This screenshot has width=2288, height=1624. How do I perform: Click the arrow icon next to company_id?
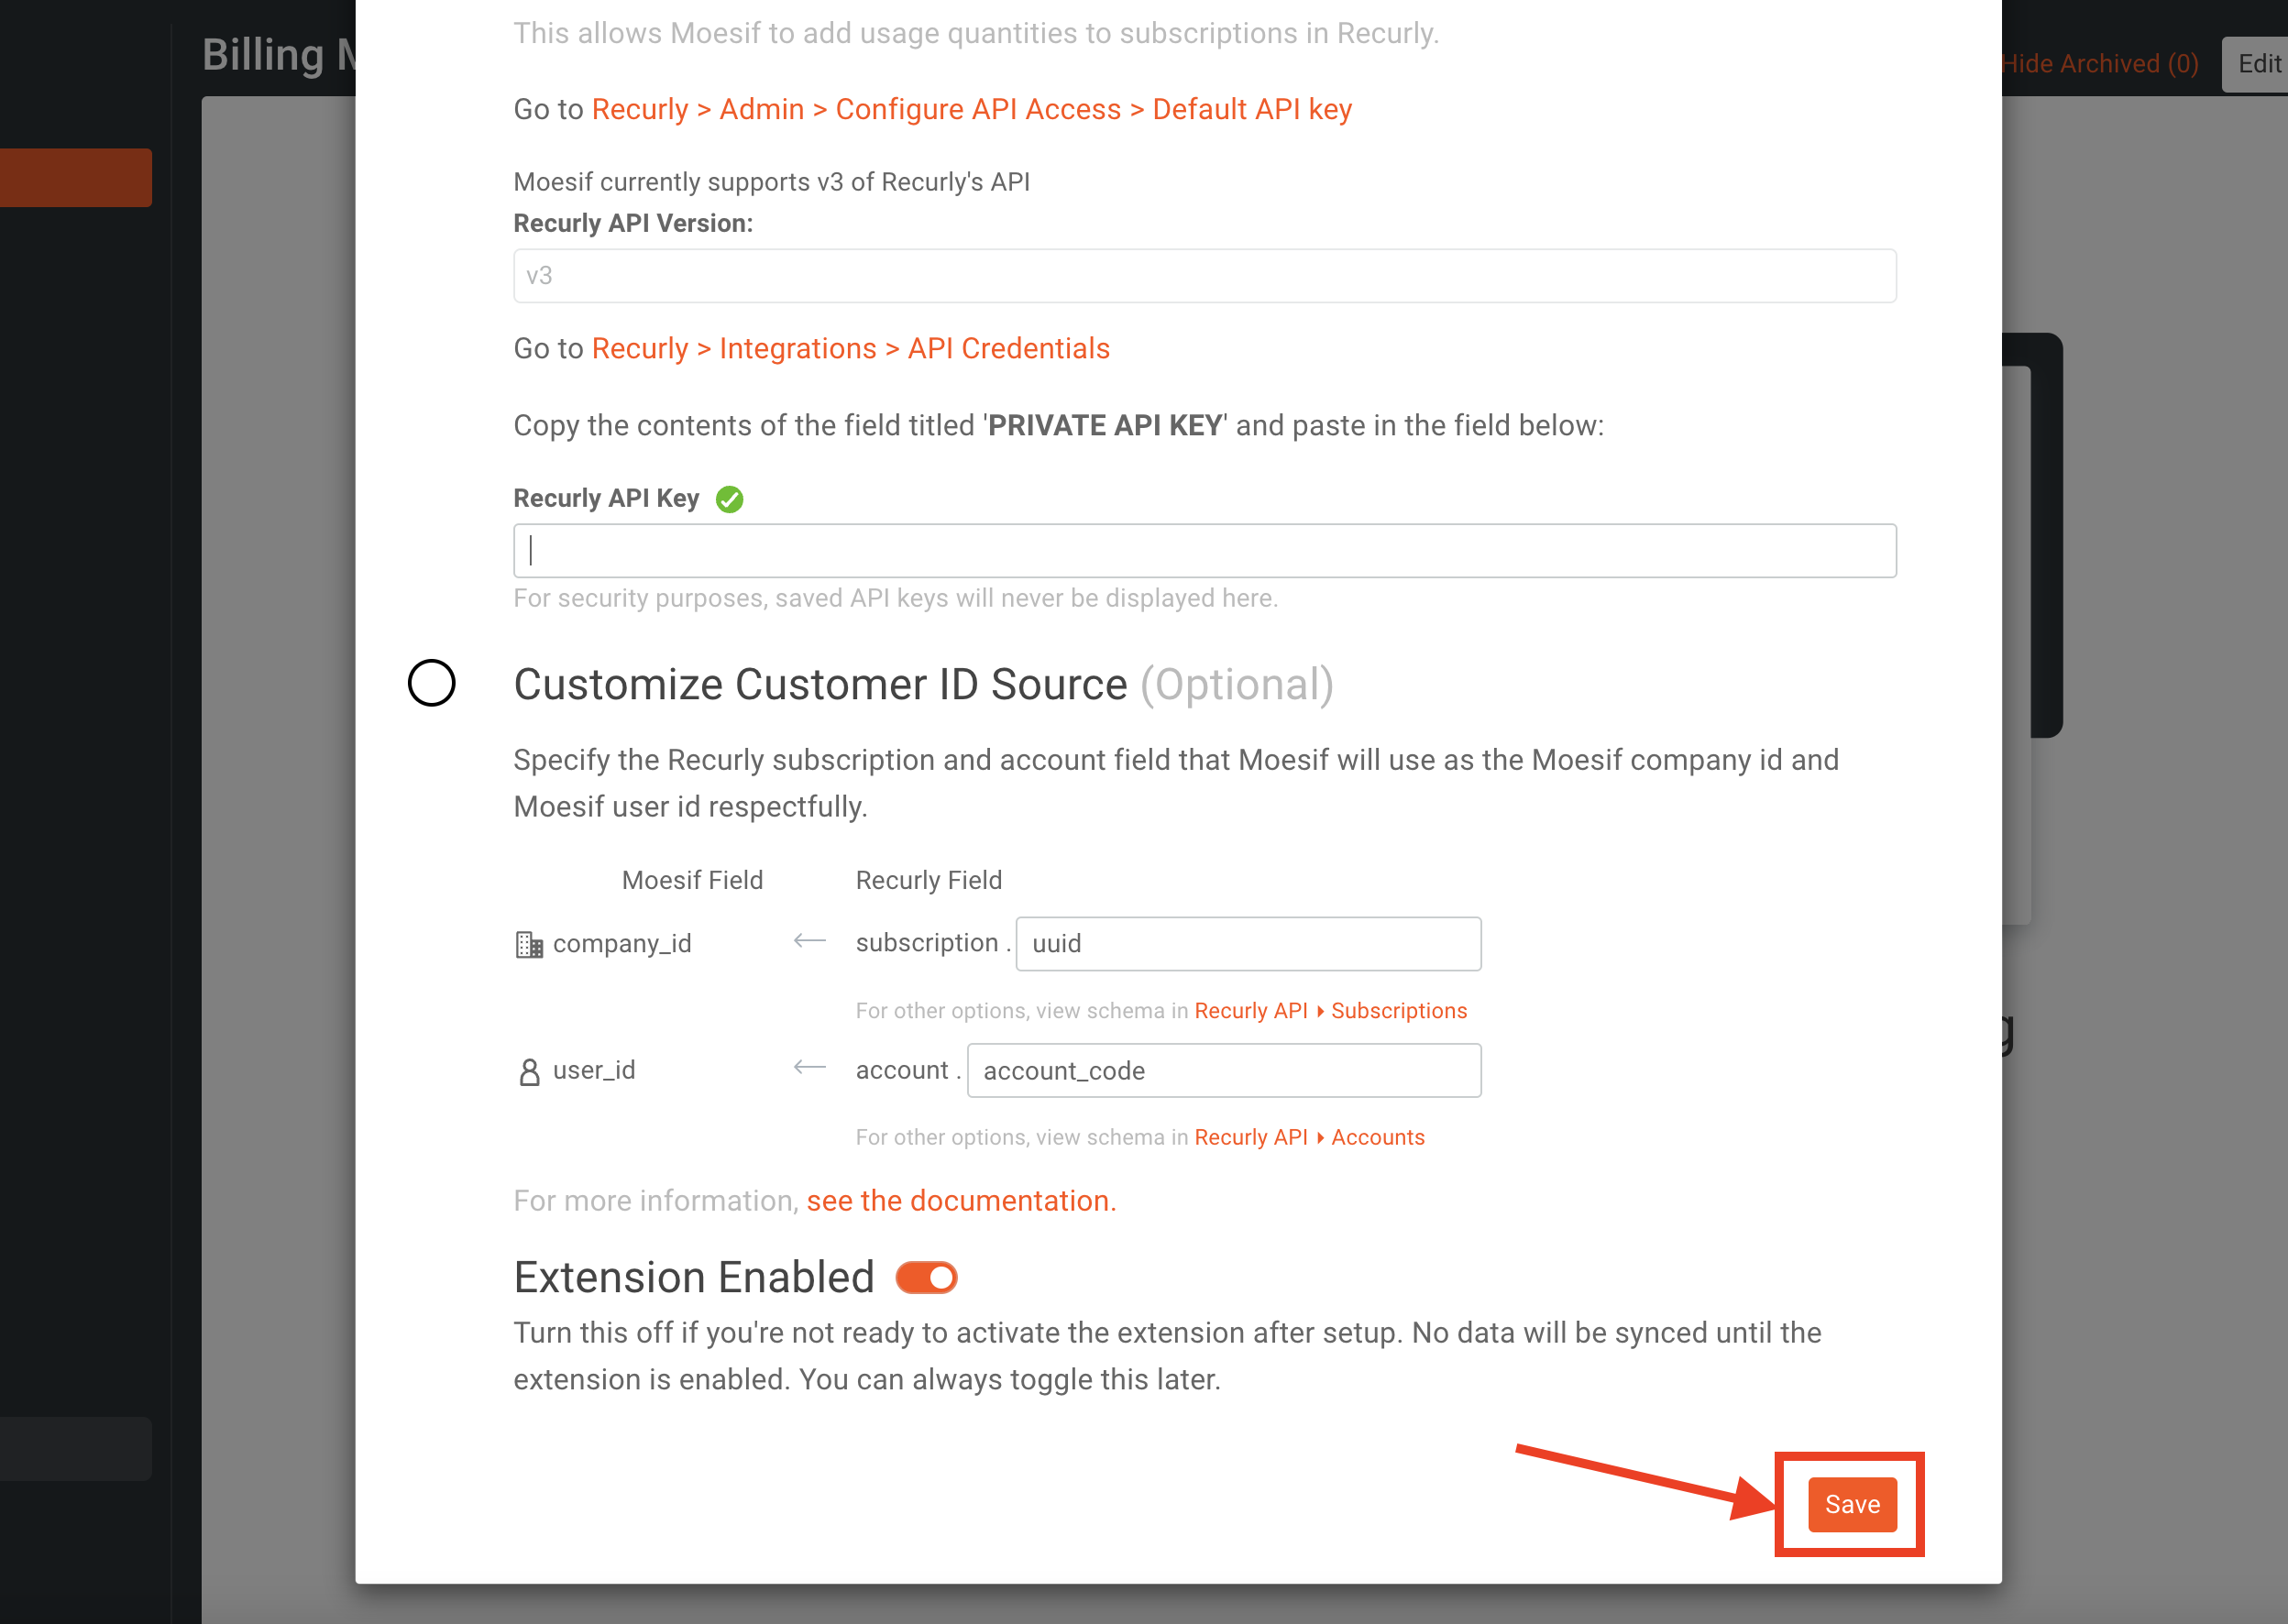[809, 941]
